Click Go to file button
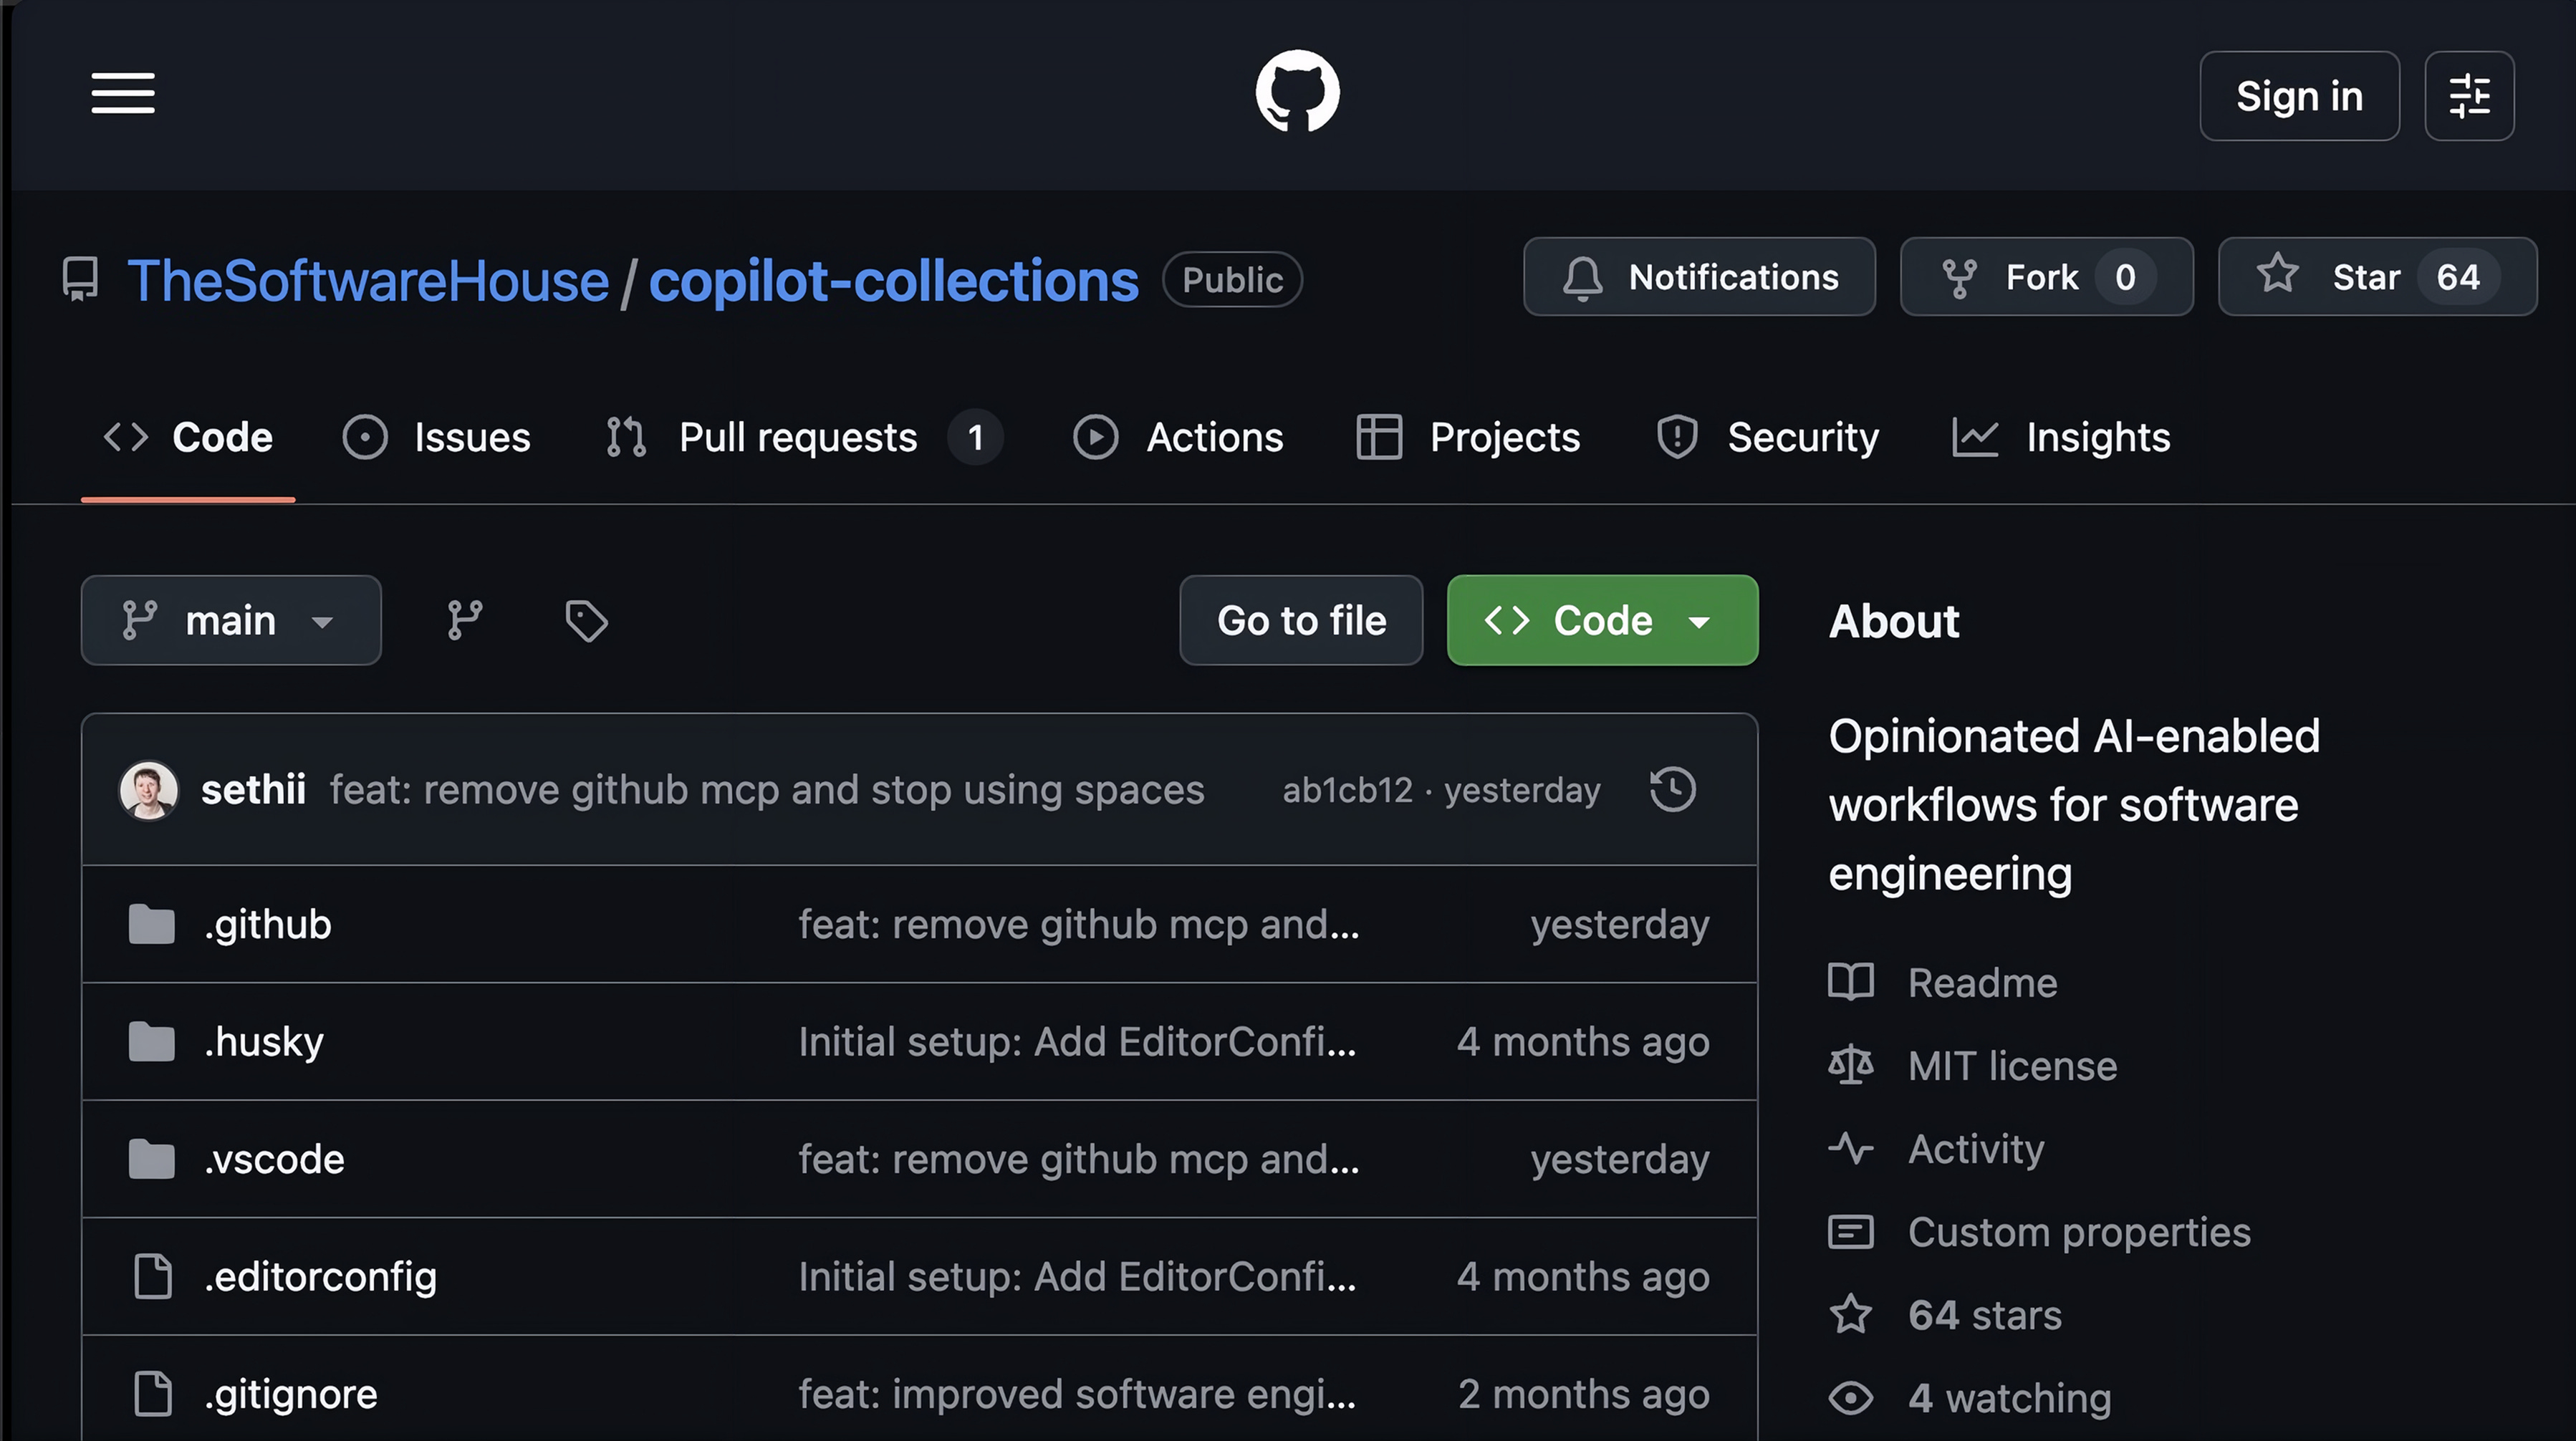Screen dimensions: 2576x1441 coord(1301,620)
